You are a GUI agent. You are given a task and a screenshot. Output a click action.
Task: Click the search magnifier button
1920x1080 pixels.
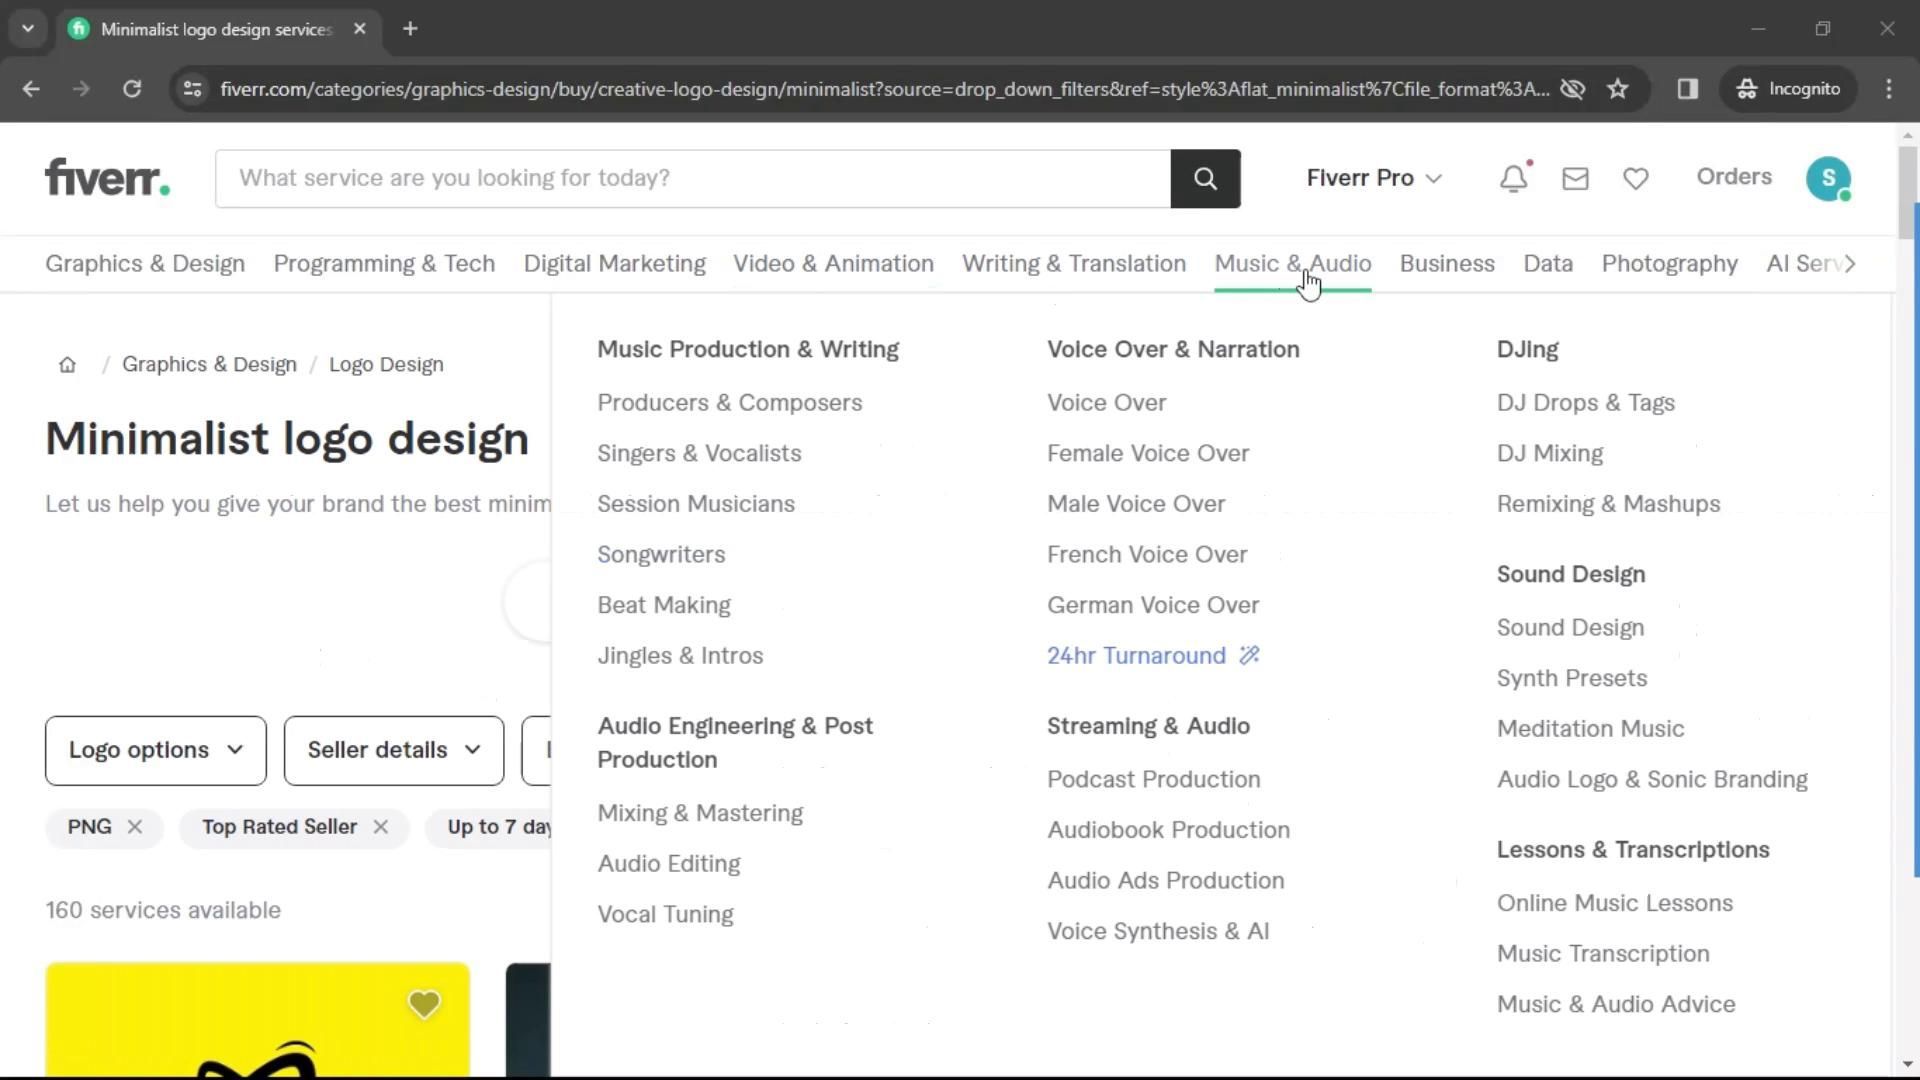point(1205,179)
